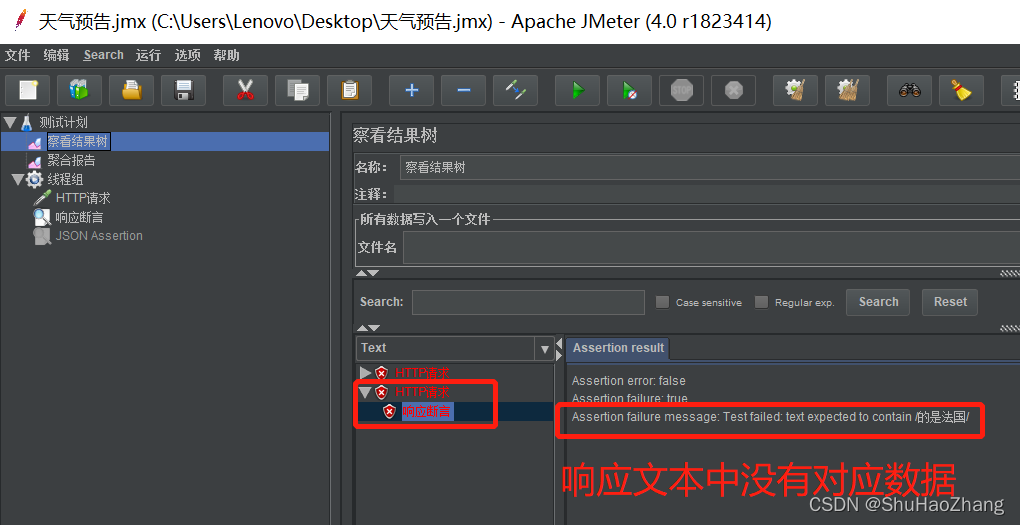Click the Paste clipboard icon
Image resolution: width=1020 pixels, height=525 pixels.
pyautogui.click(x=349, y=90)
